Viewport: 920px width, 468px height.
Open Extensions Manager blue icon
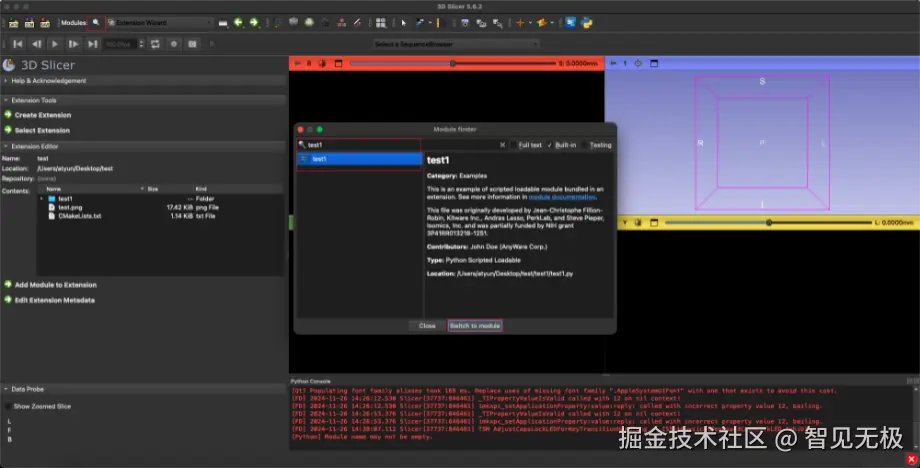coord(570,23)
